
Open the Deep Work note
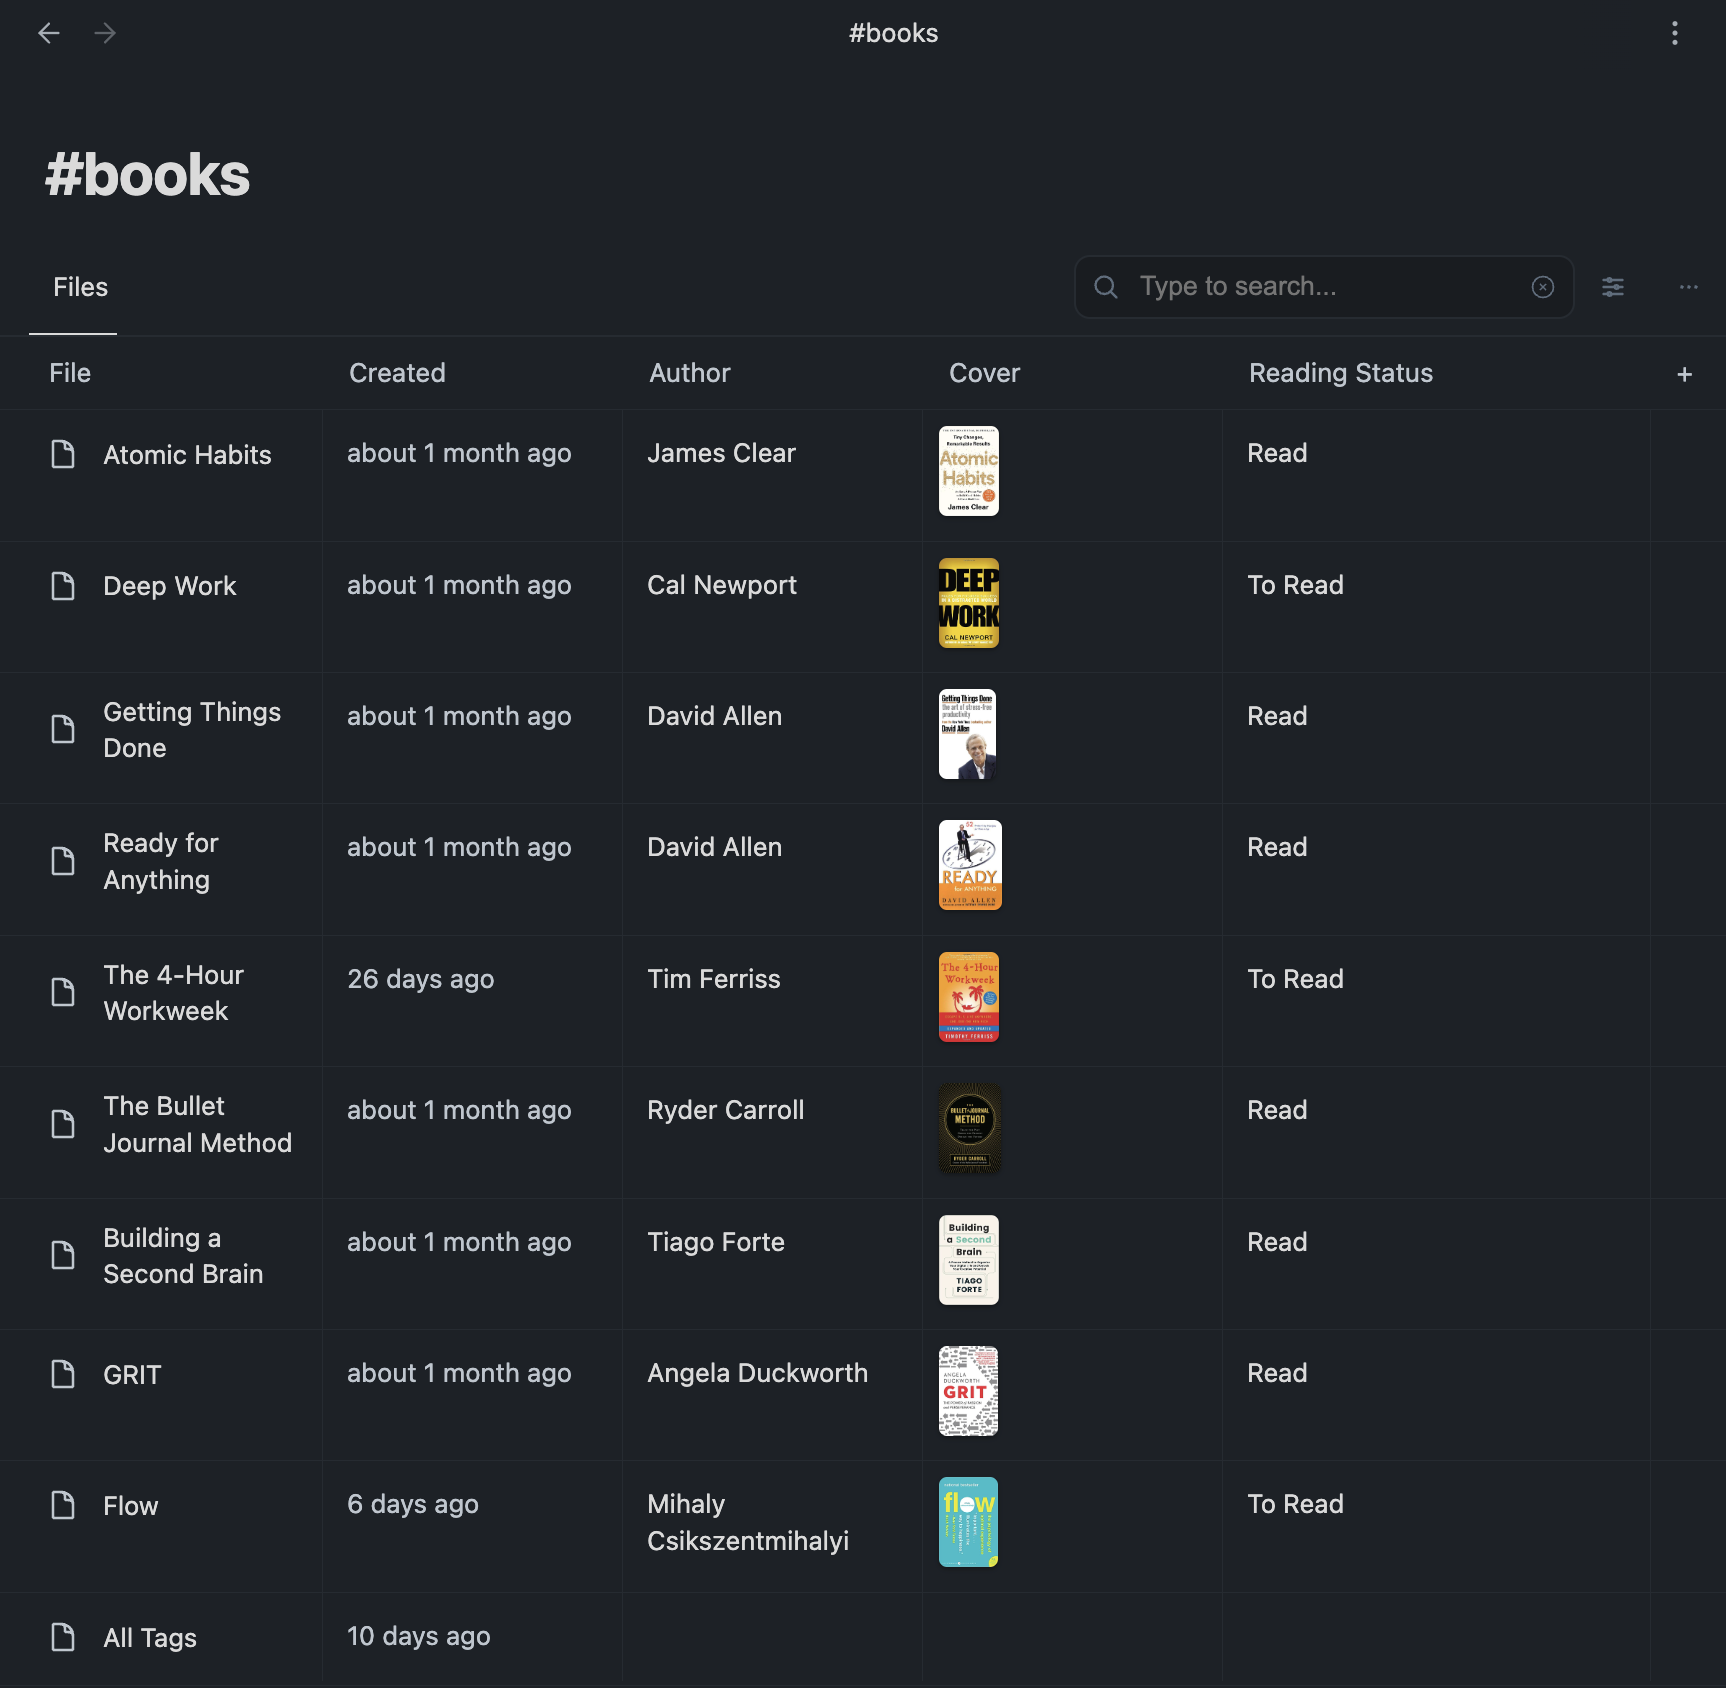click(170, 586)
